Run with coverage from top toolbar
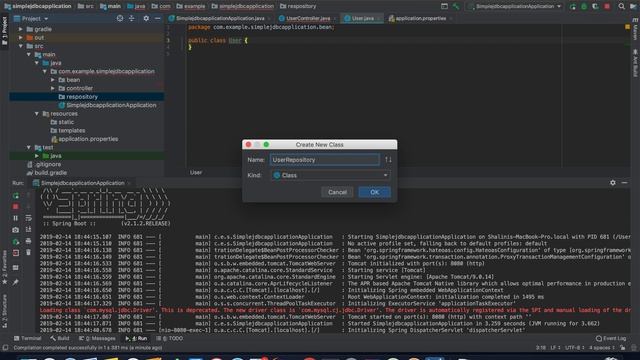Screen dimensions: 640x360 [x=596, y=6]
